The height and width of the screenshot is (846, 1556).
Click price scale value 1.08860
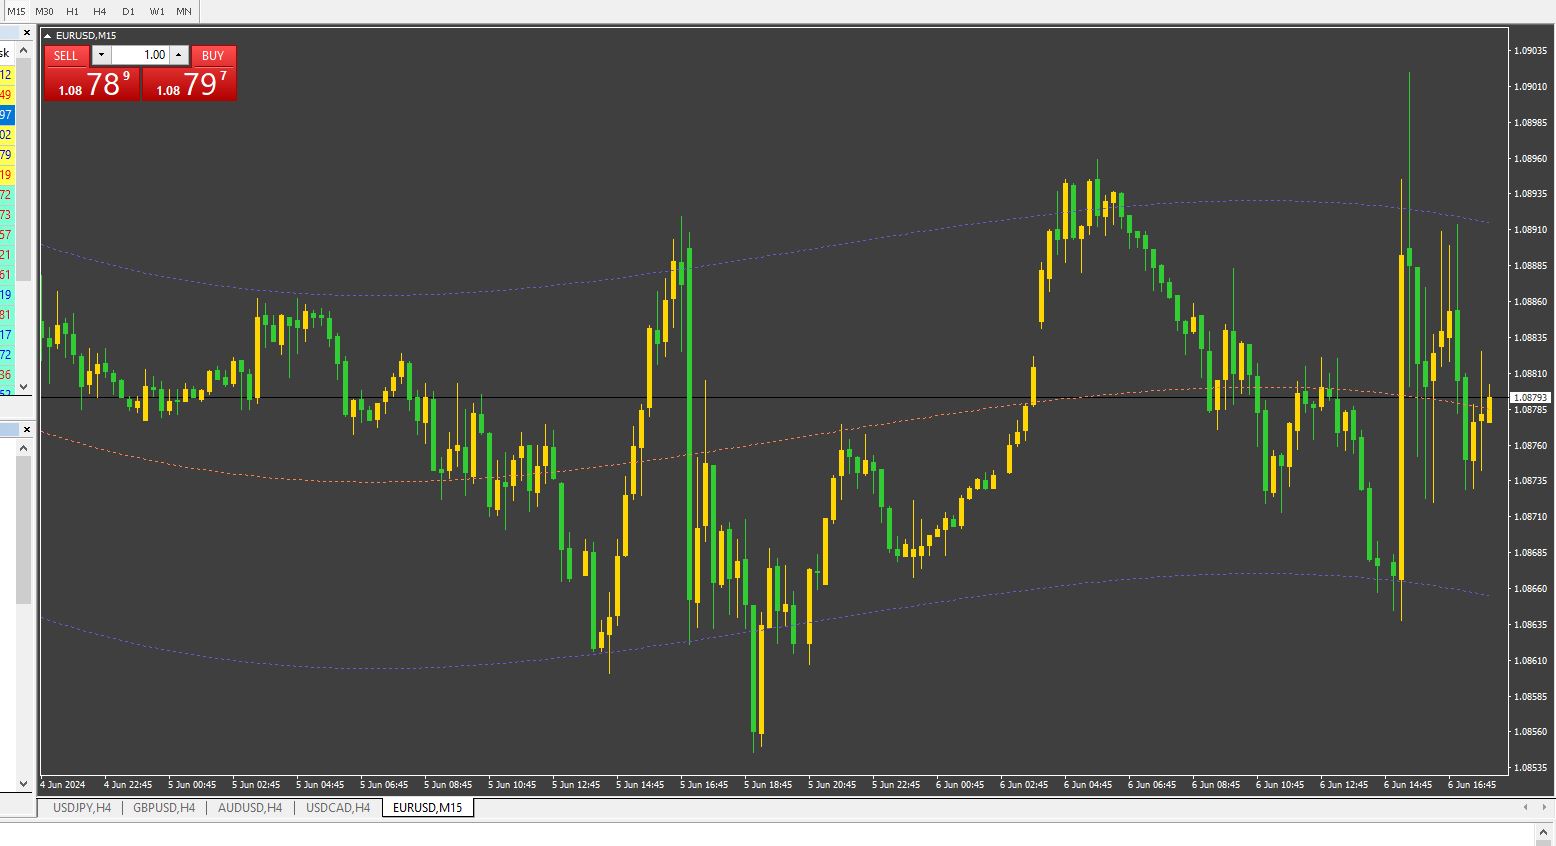click(1530, 302)
